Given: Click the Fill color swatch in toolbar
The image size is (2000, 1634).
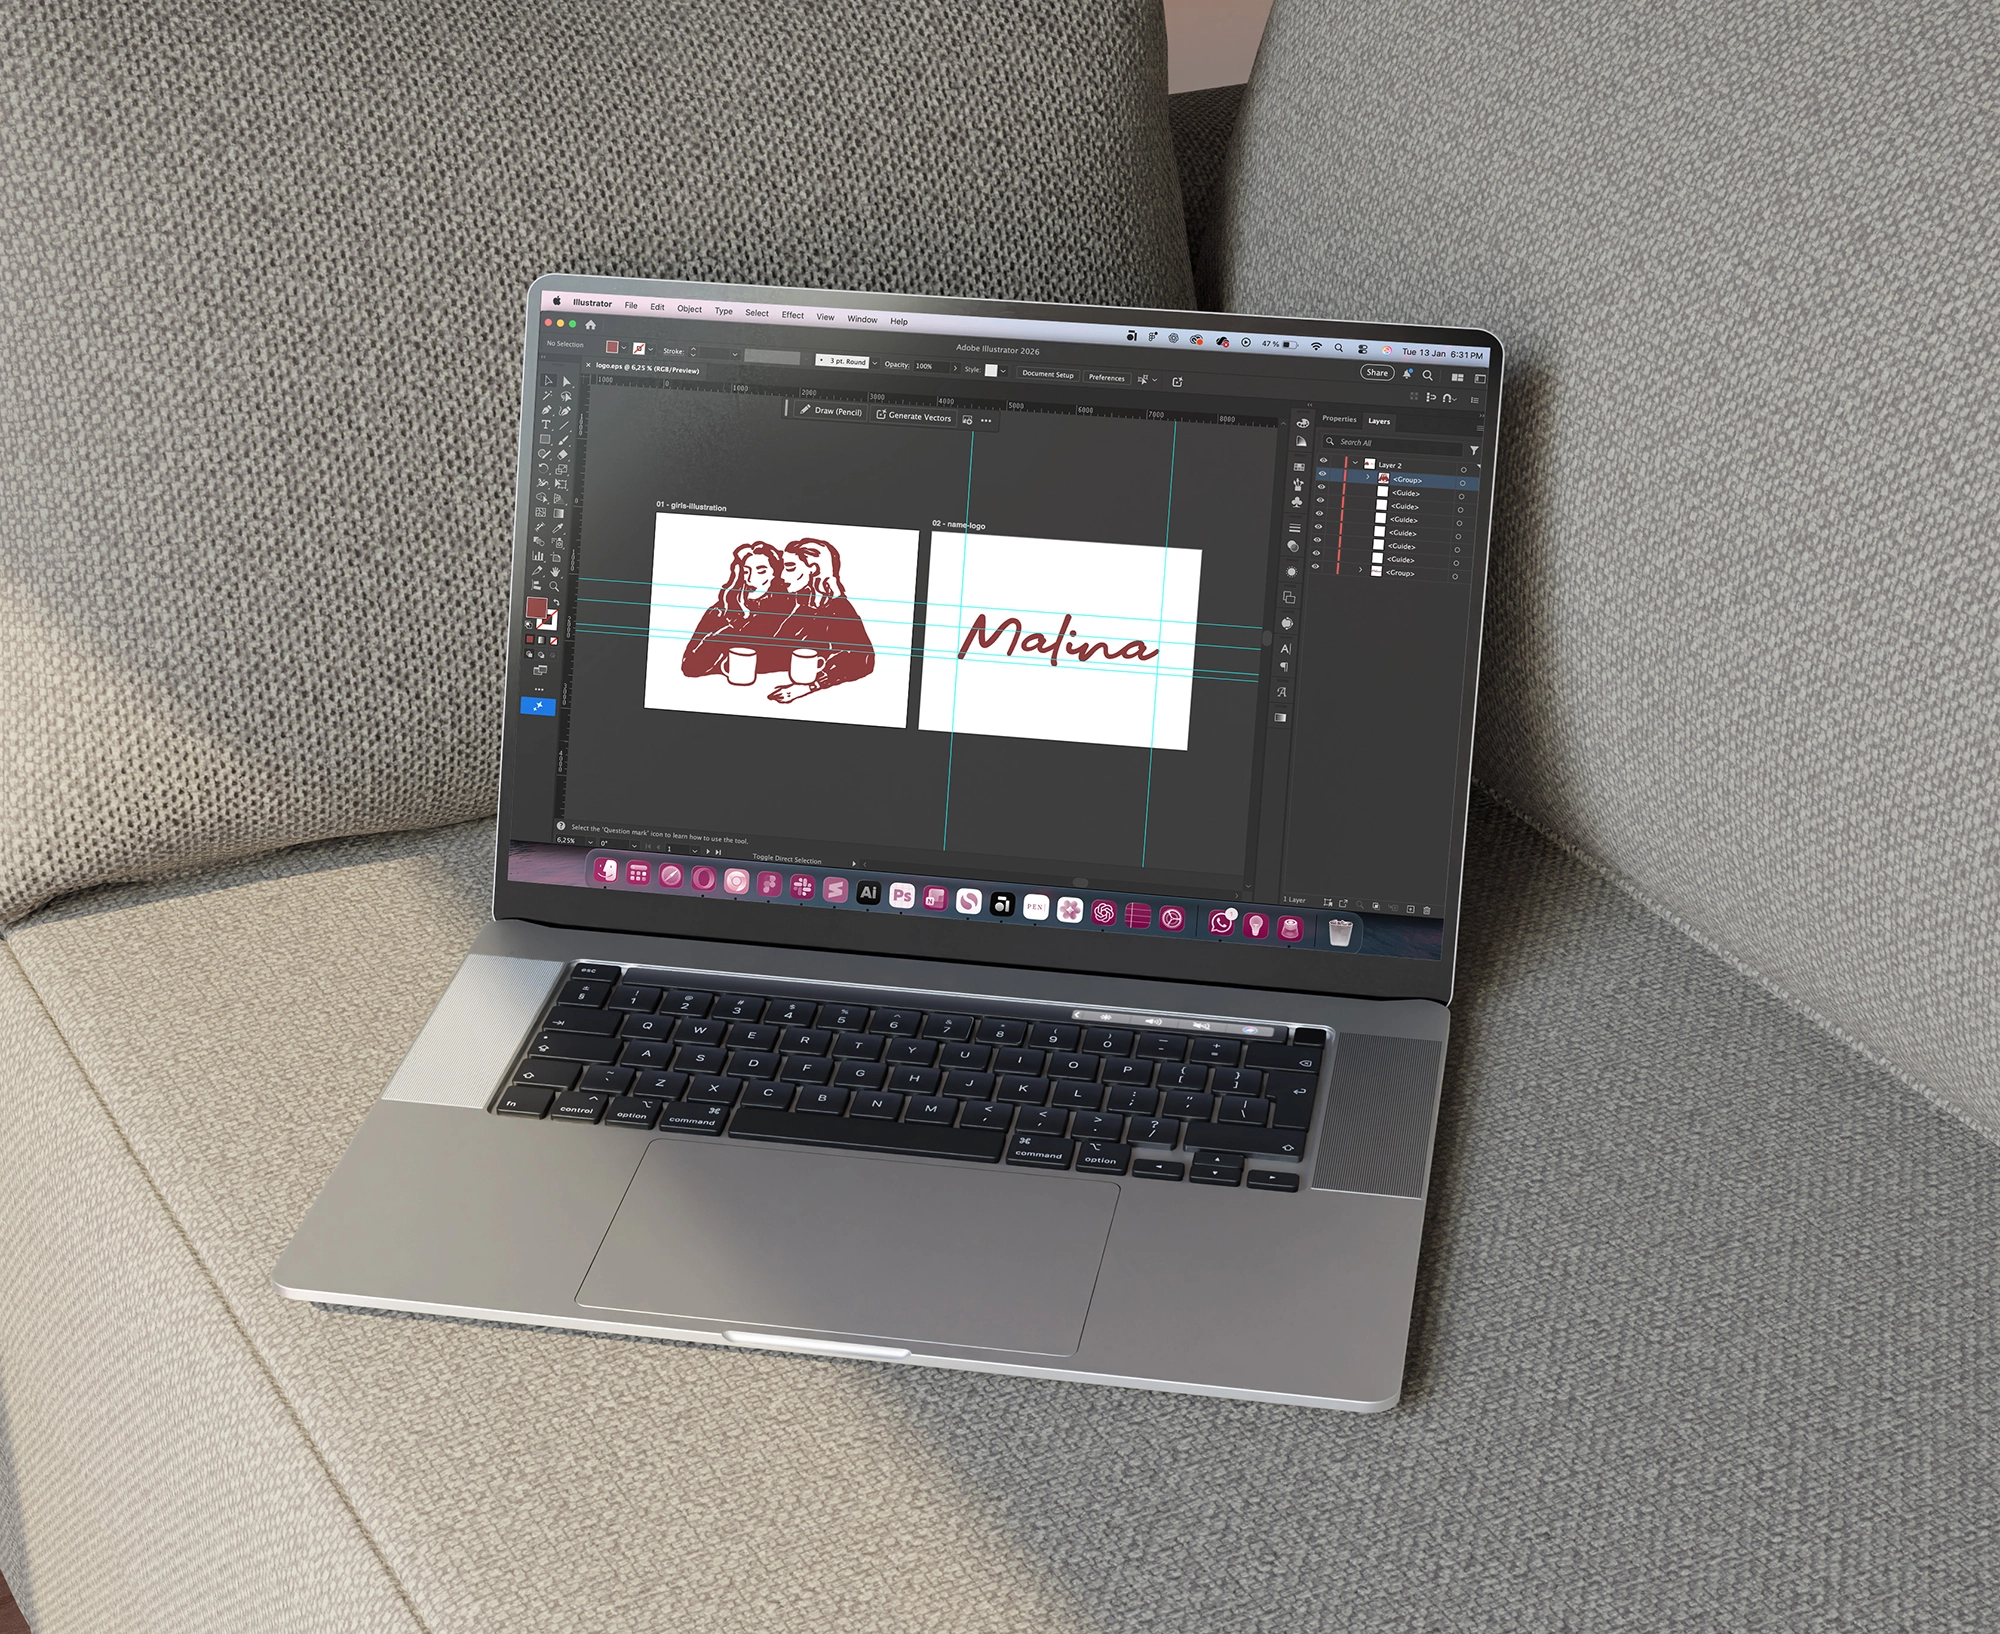Looking at the screenshot, I should 537,607.
